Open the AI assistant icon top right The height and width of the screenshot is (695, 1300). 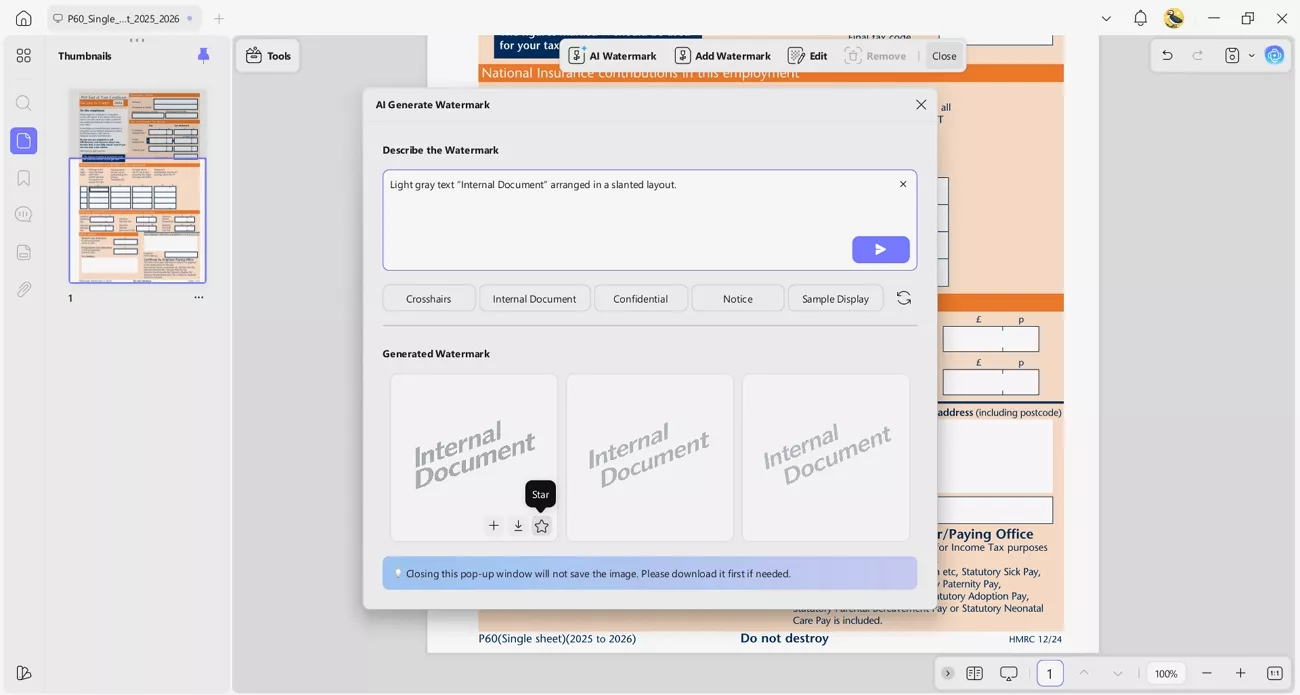coord(1274,56)
